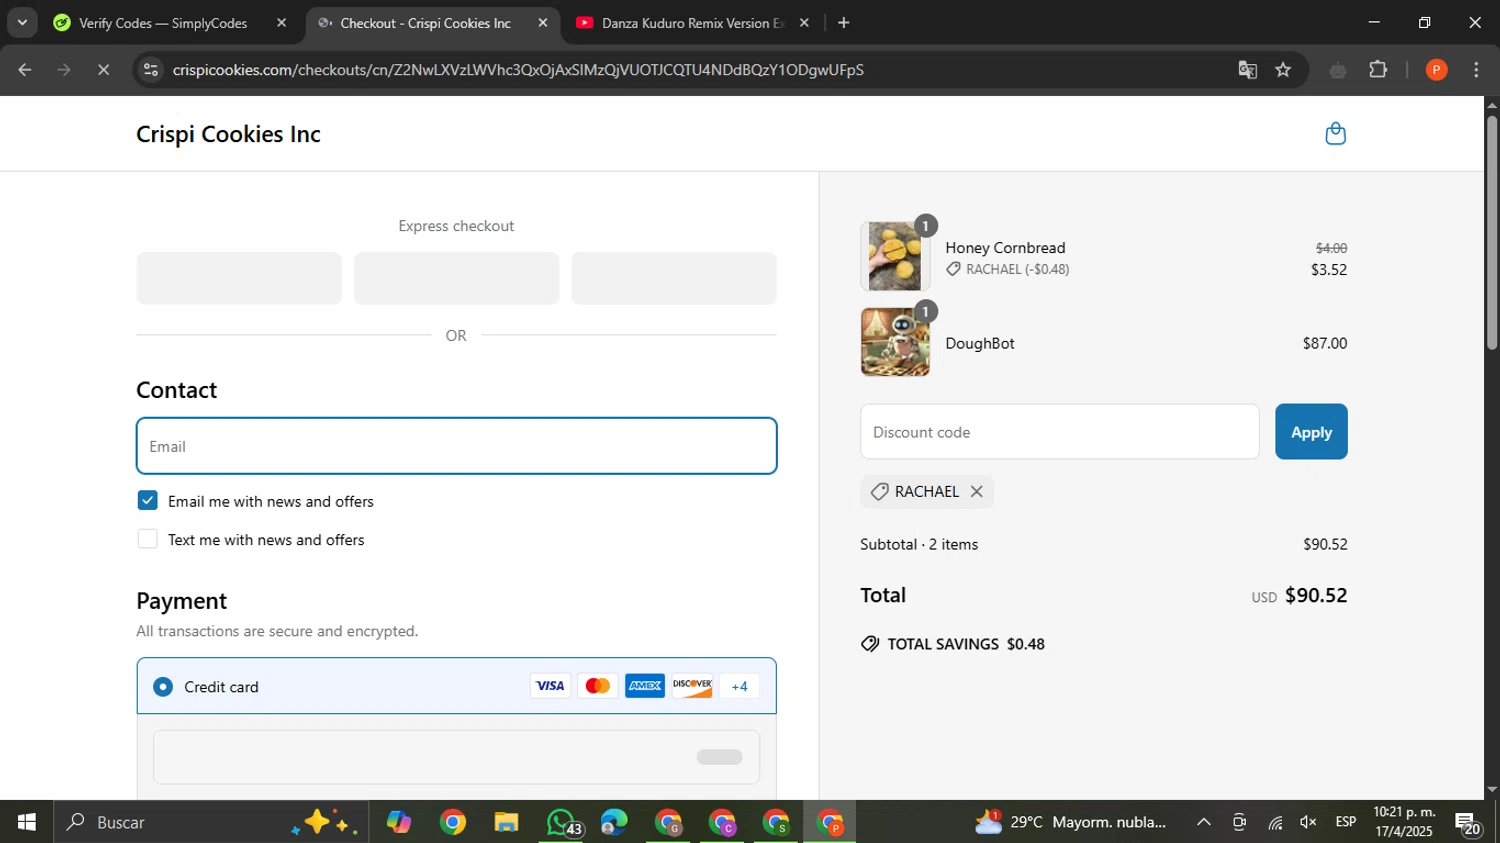Go back to the previous page

(x=25, y=70)
